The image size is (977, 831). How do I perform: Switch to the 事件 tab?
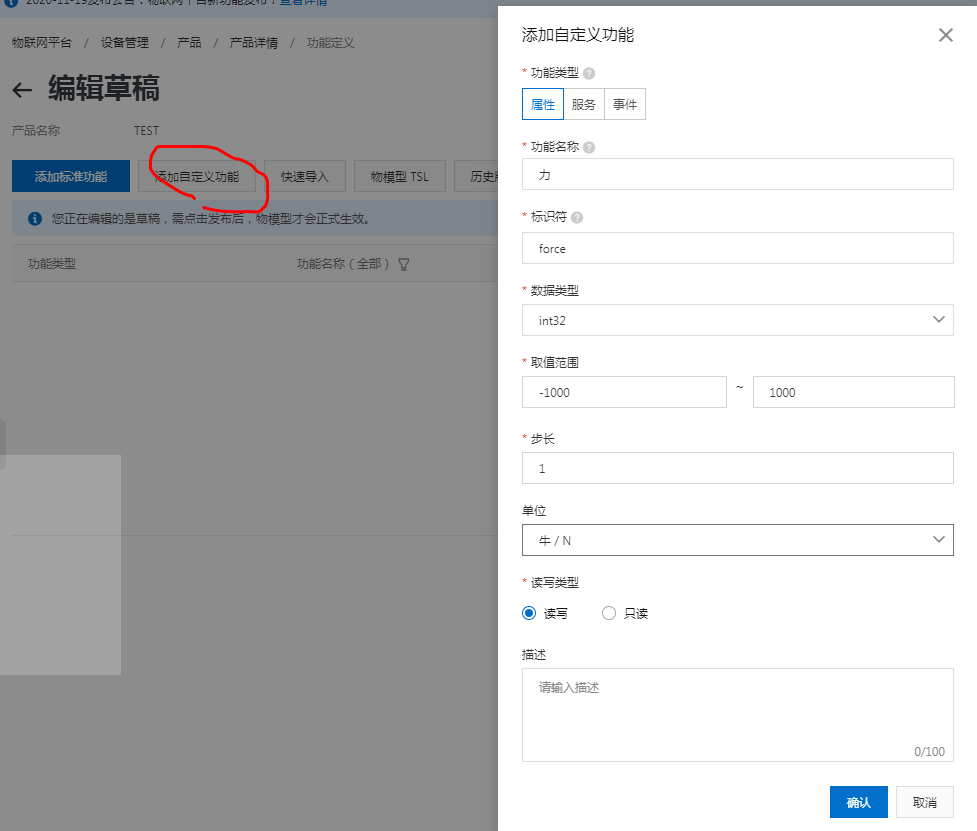pyautogui.click(x=624, y=103)
